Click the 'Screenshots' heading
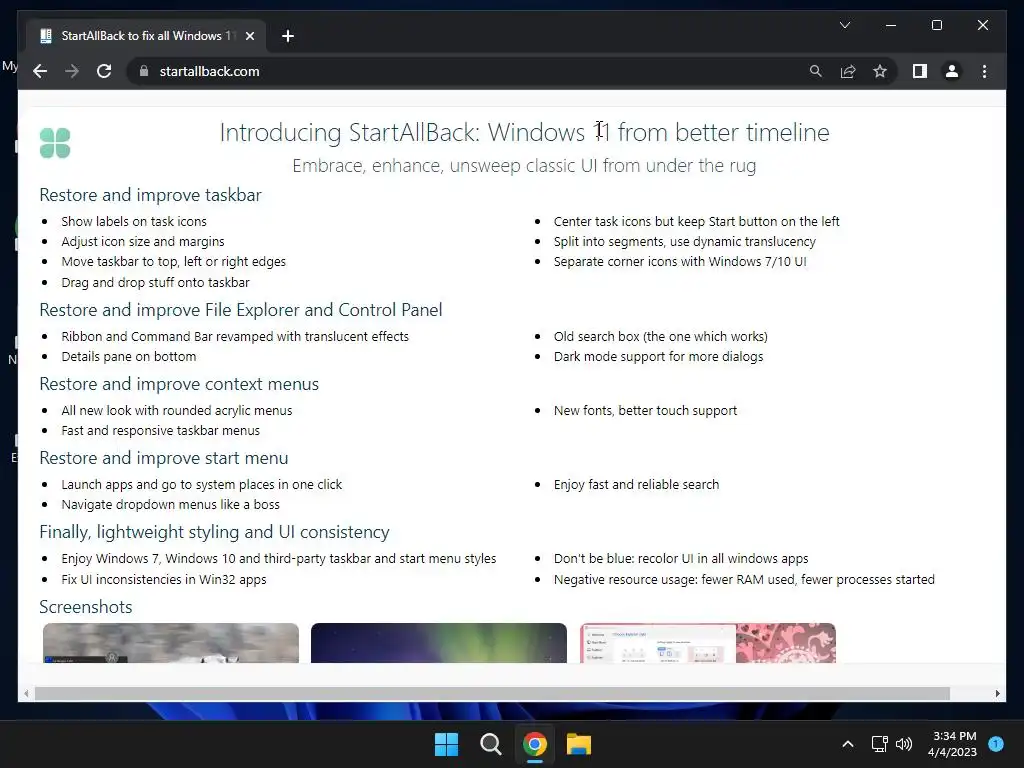Screen dimensions: 1024x768 [86, 607]
